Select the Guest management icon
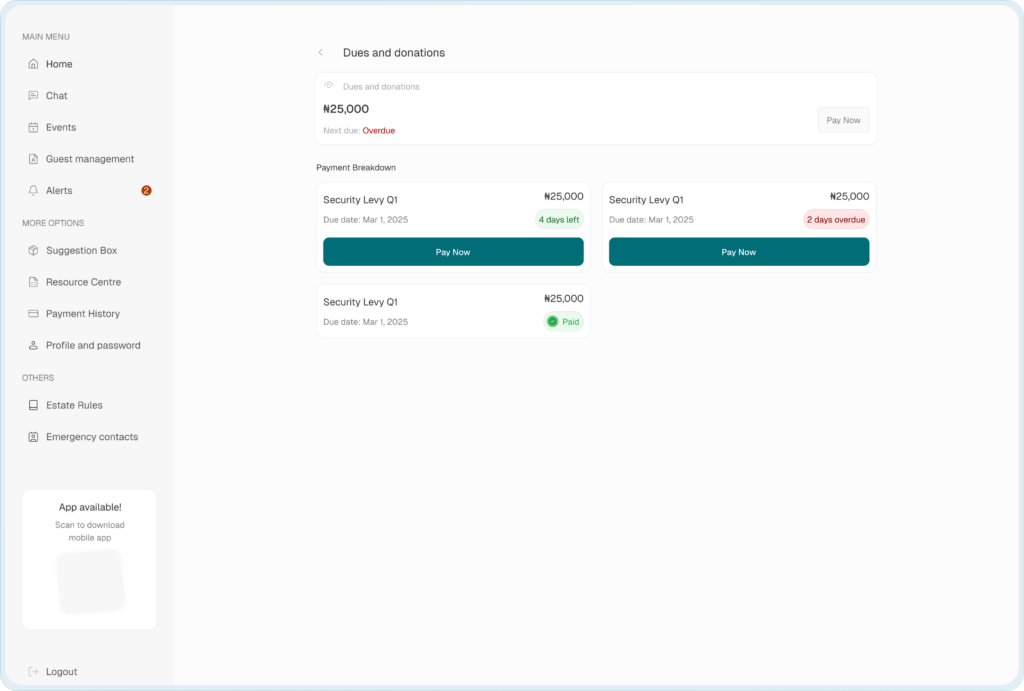 [33, 159]
